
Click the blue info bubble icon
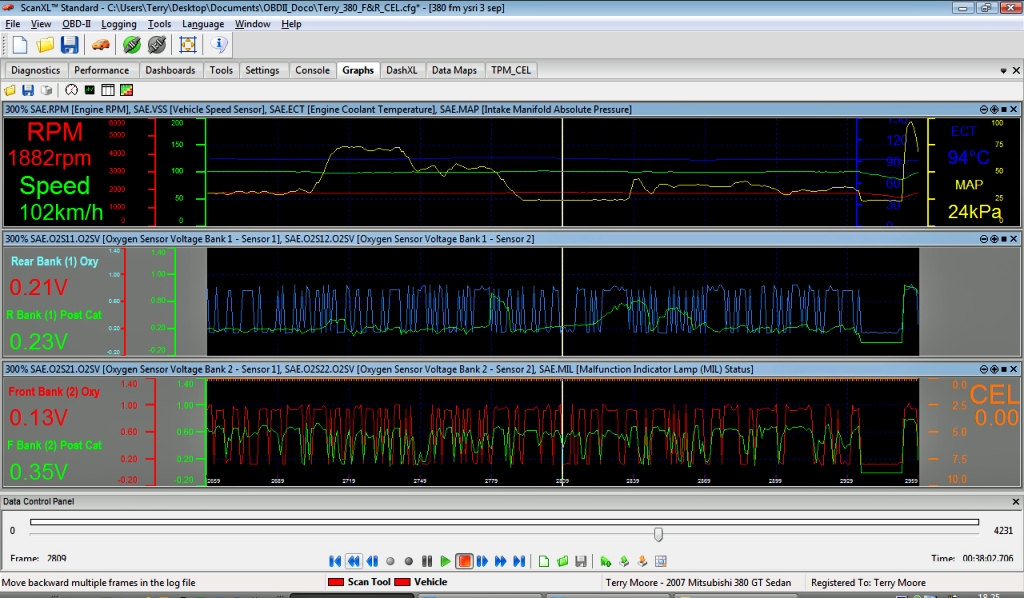click(x=219, y=45)
